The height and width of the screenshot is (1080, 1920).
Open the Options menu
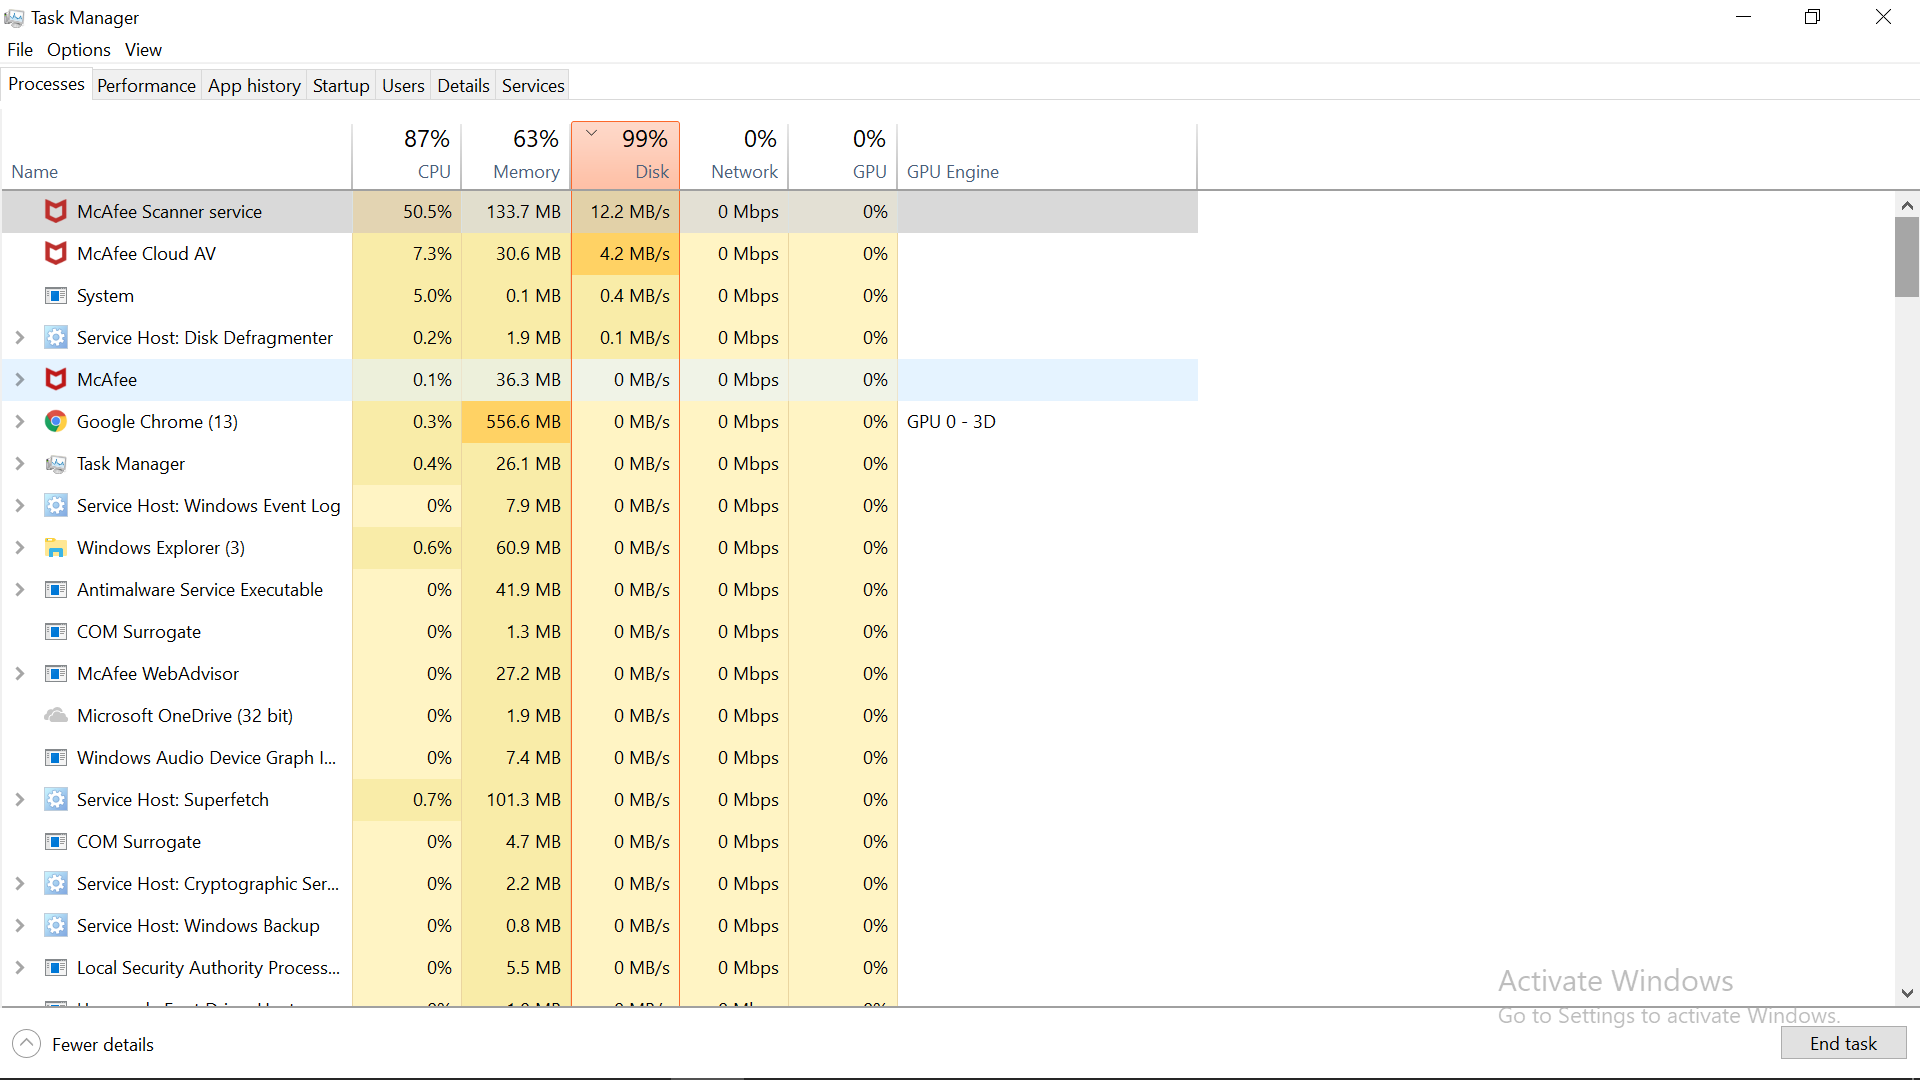coord(78,50)
